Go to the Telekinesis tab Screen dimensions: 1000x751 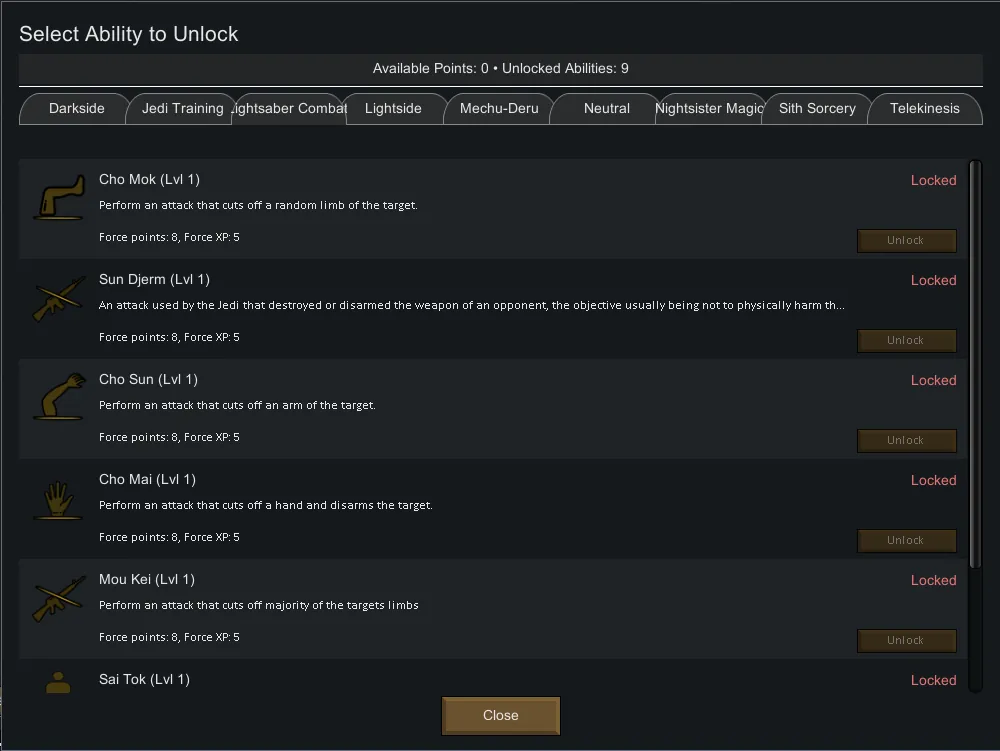pyautogui.click(x=924, y=109)
